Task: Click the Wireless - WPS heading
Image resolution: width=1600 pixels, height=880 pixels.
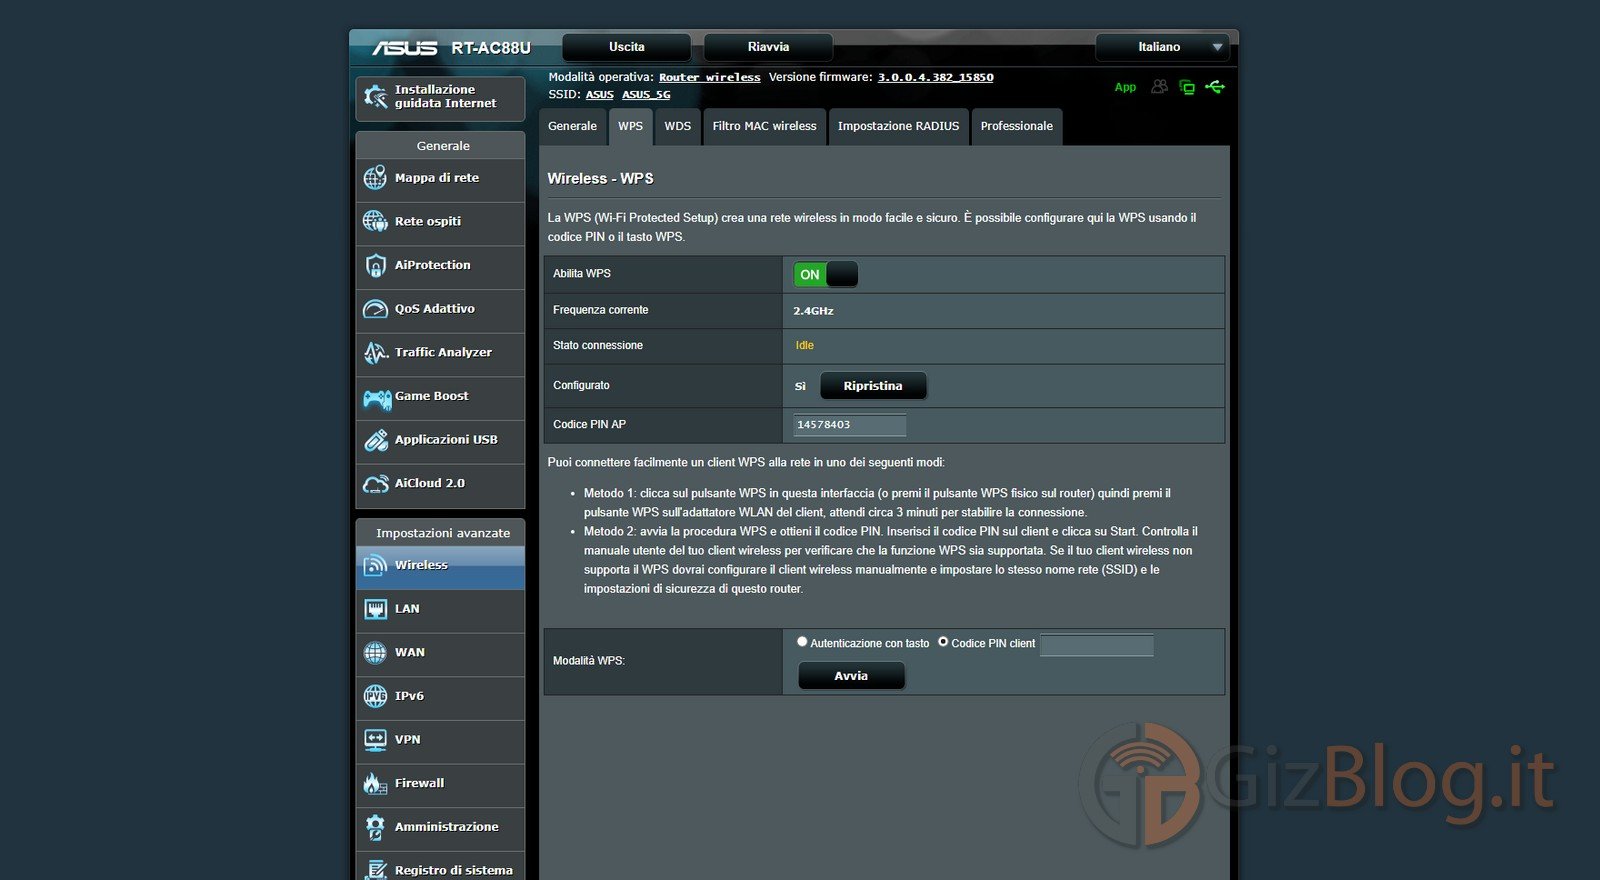Action: pos(600,179)
